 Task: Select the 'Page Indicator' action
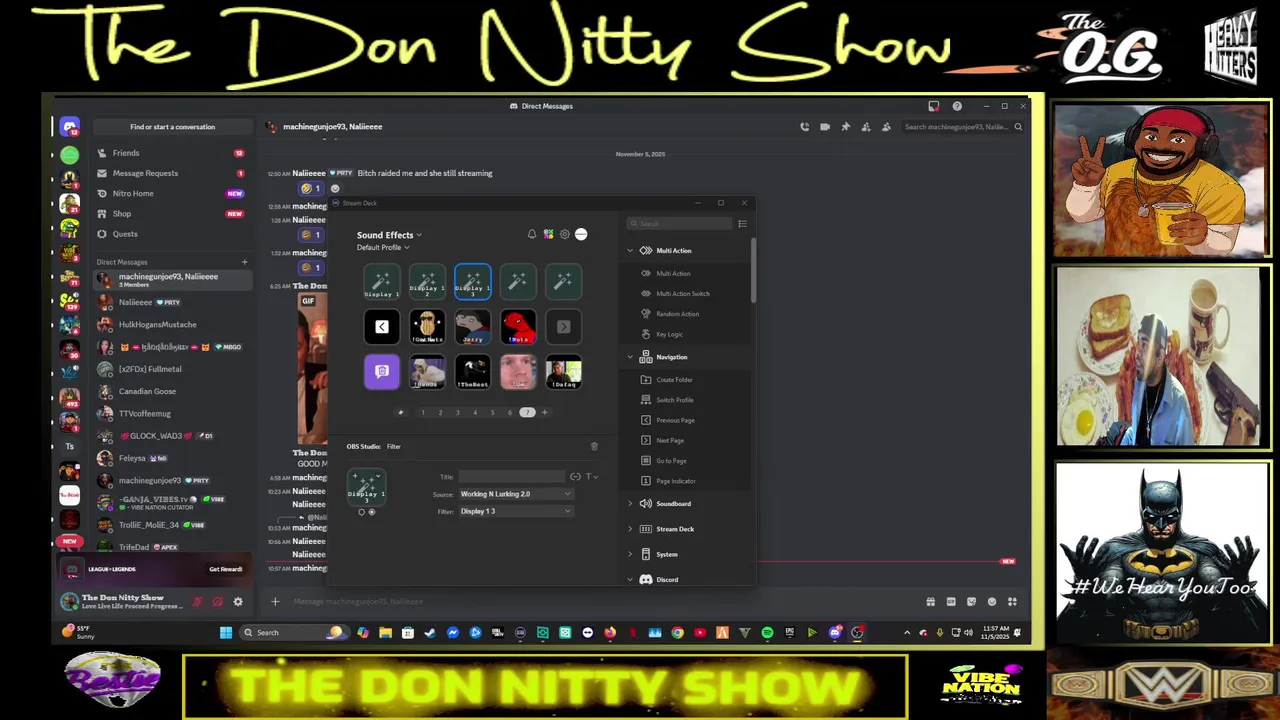click(676, 481)
